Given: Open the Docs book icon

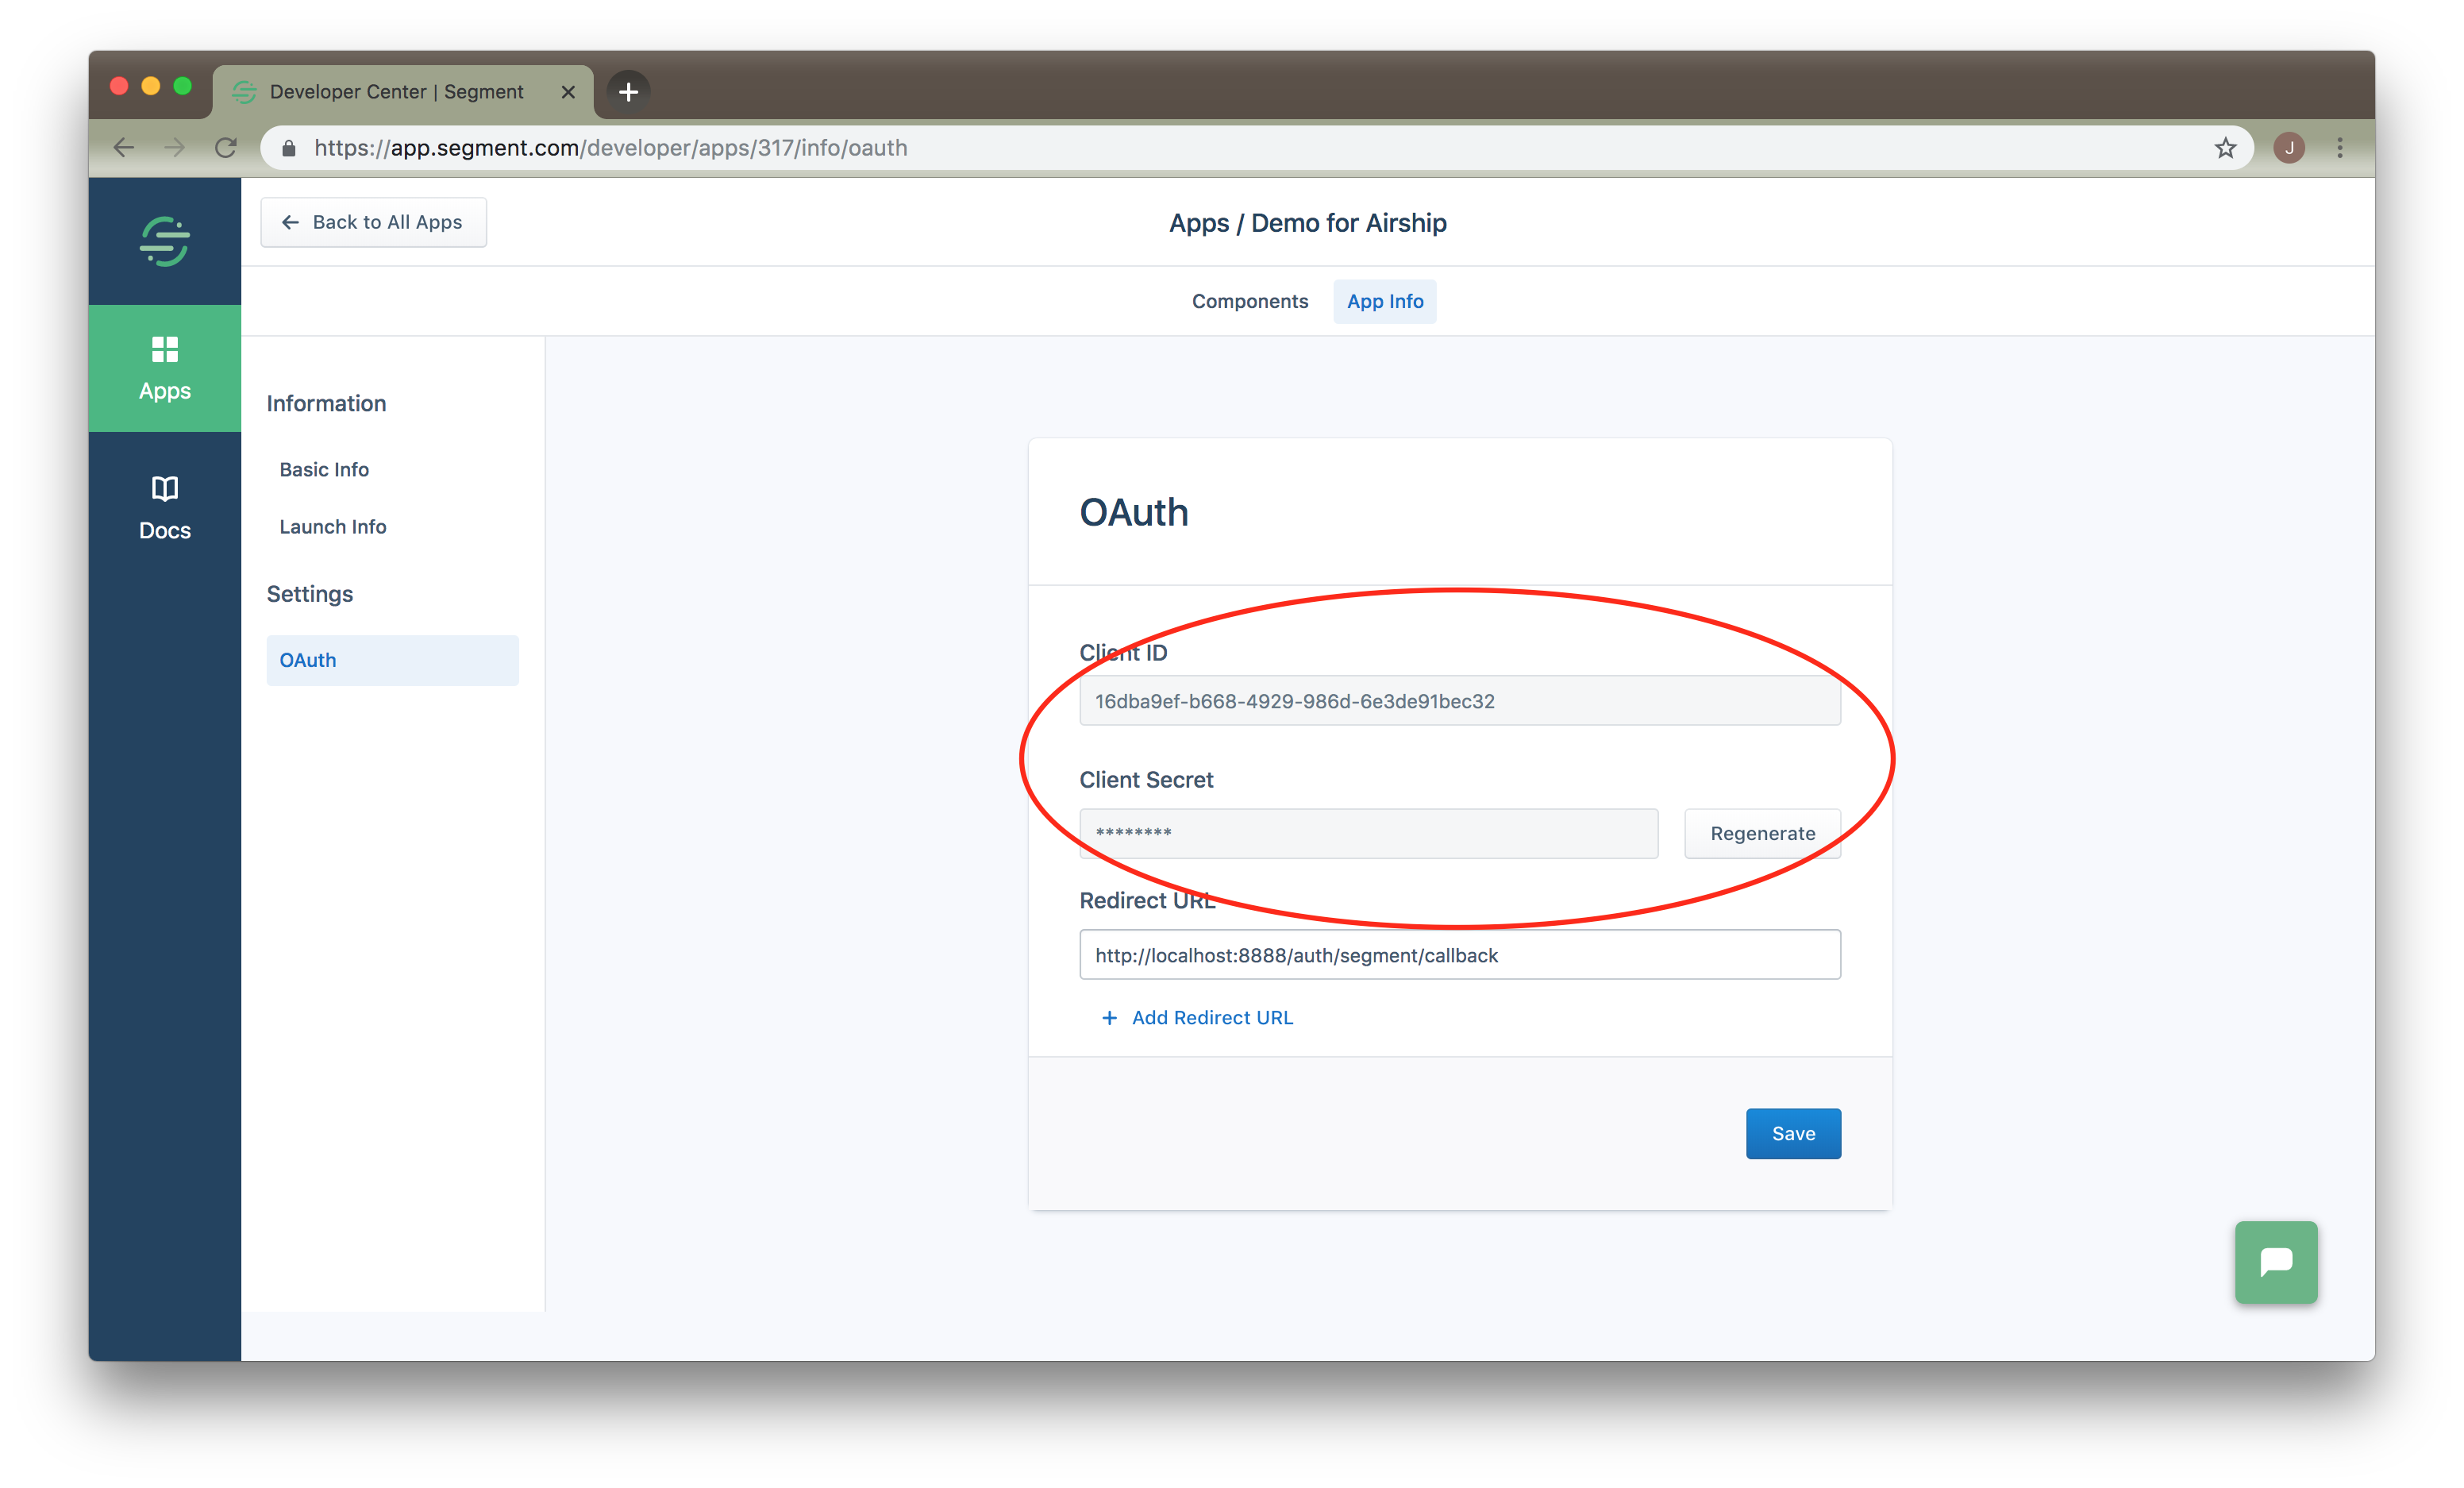Looking at the screenshot, I should (x=164, y=489).
